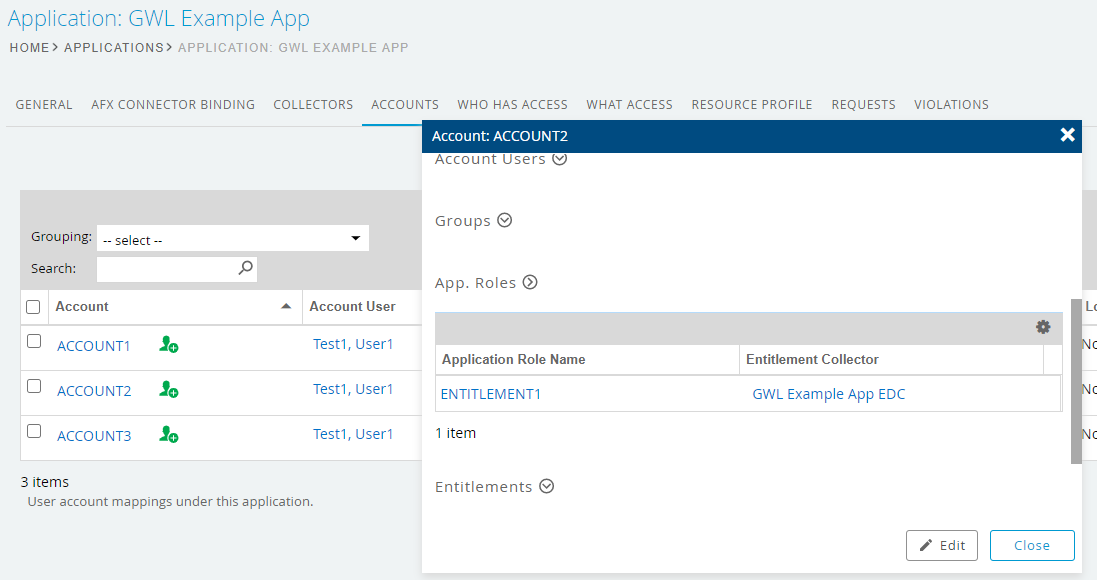Click the add user icon beside ACCOUNT2
The width and height of the screenshot is (1097, 580).
(168, 389)
